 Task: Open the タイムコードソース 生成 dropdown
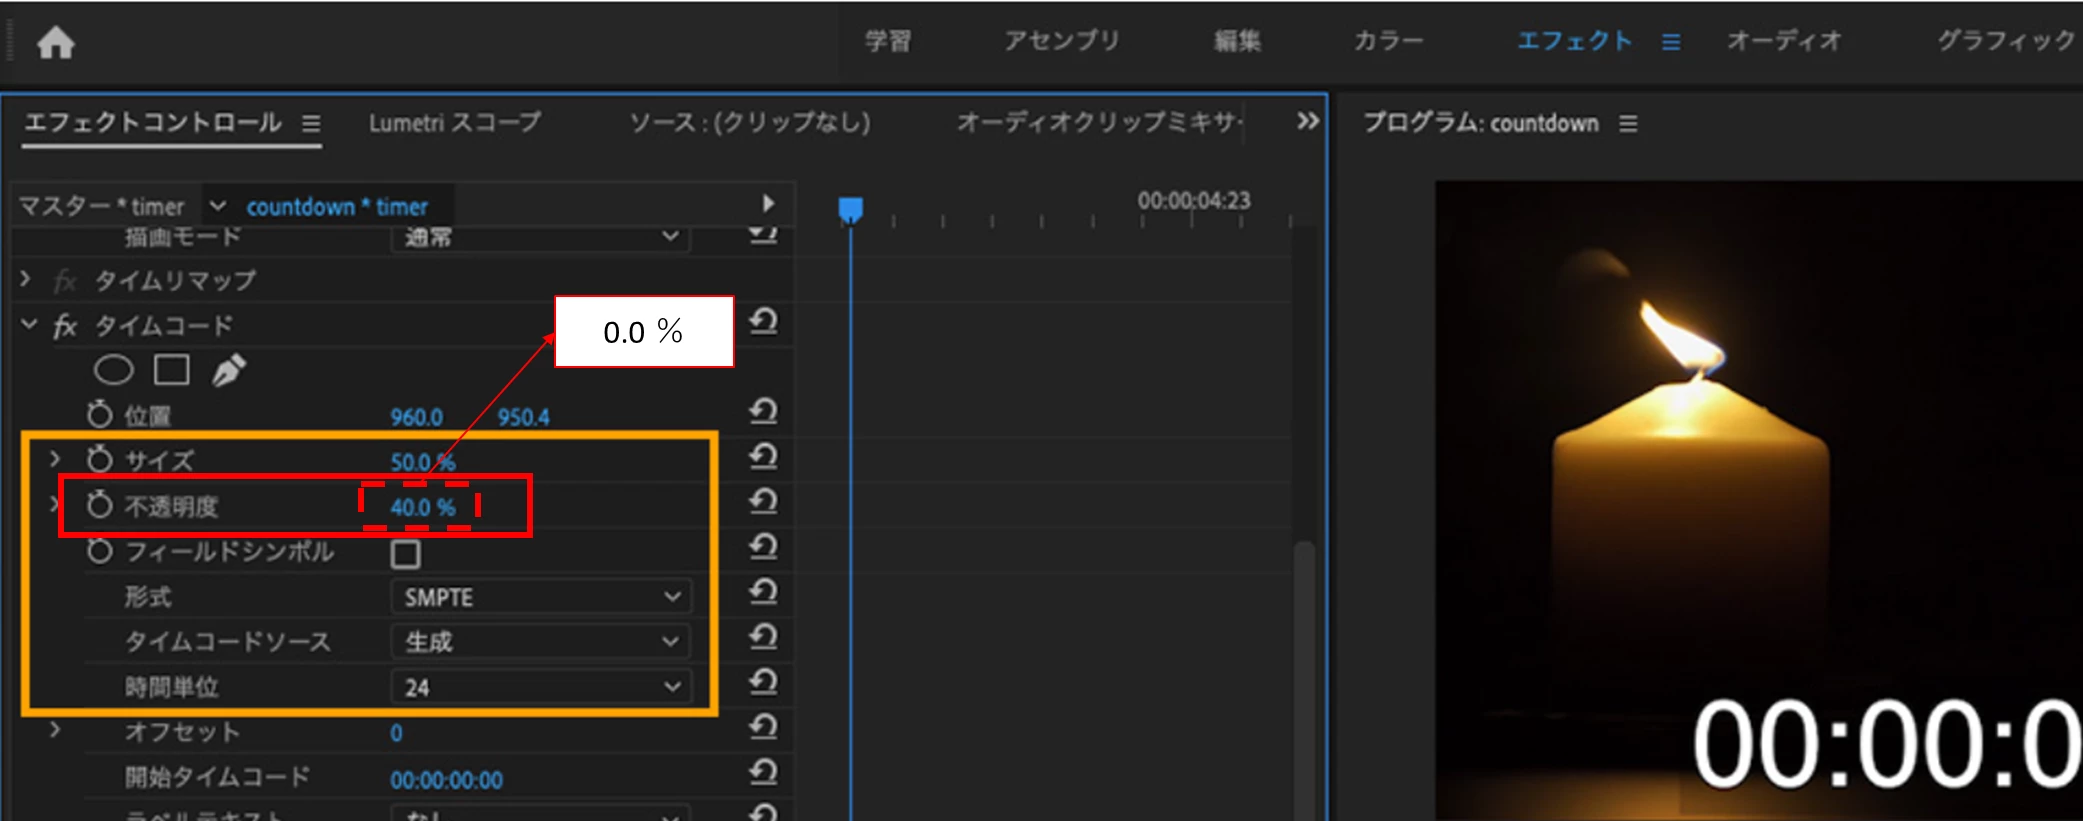pyautogui.click(x=541, y=641)
